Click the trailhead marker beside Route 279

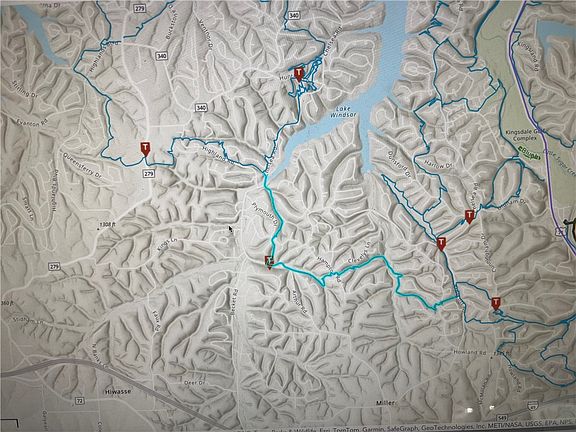click(145, 149)
